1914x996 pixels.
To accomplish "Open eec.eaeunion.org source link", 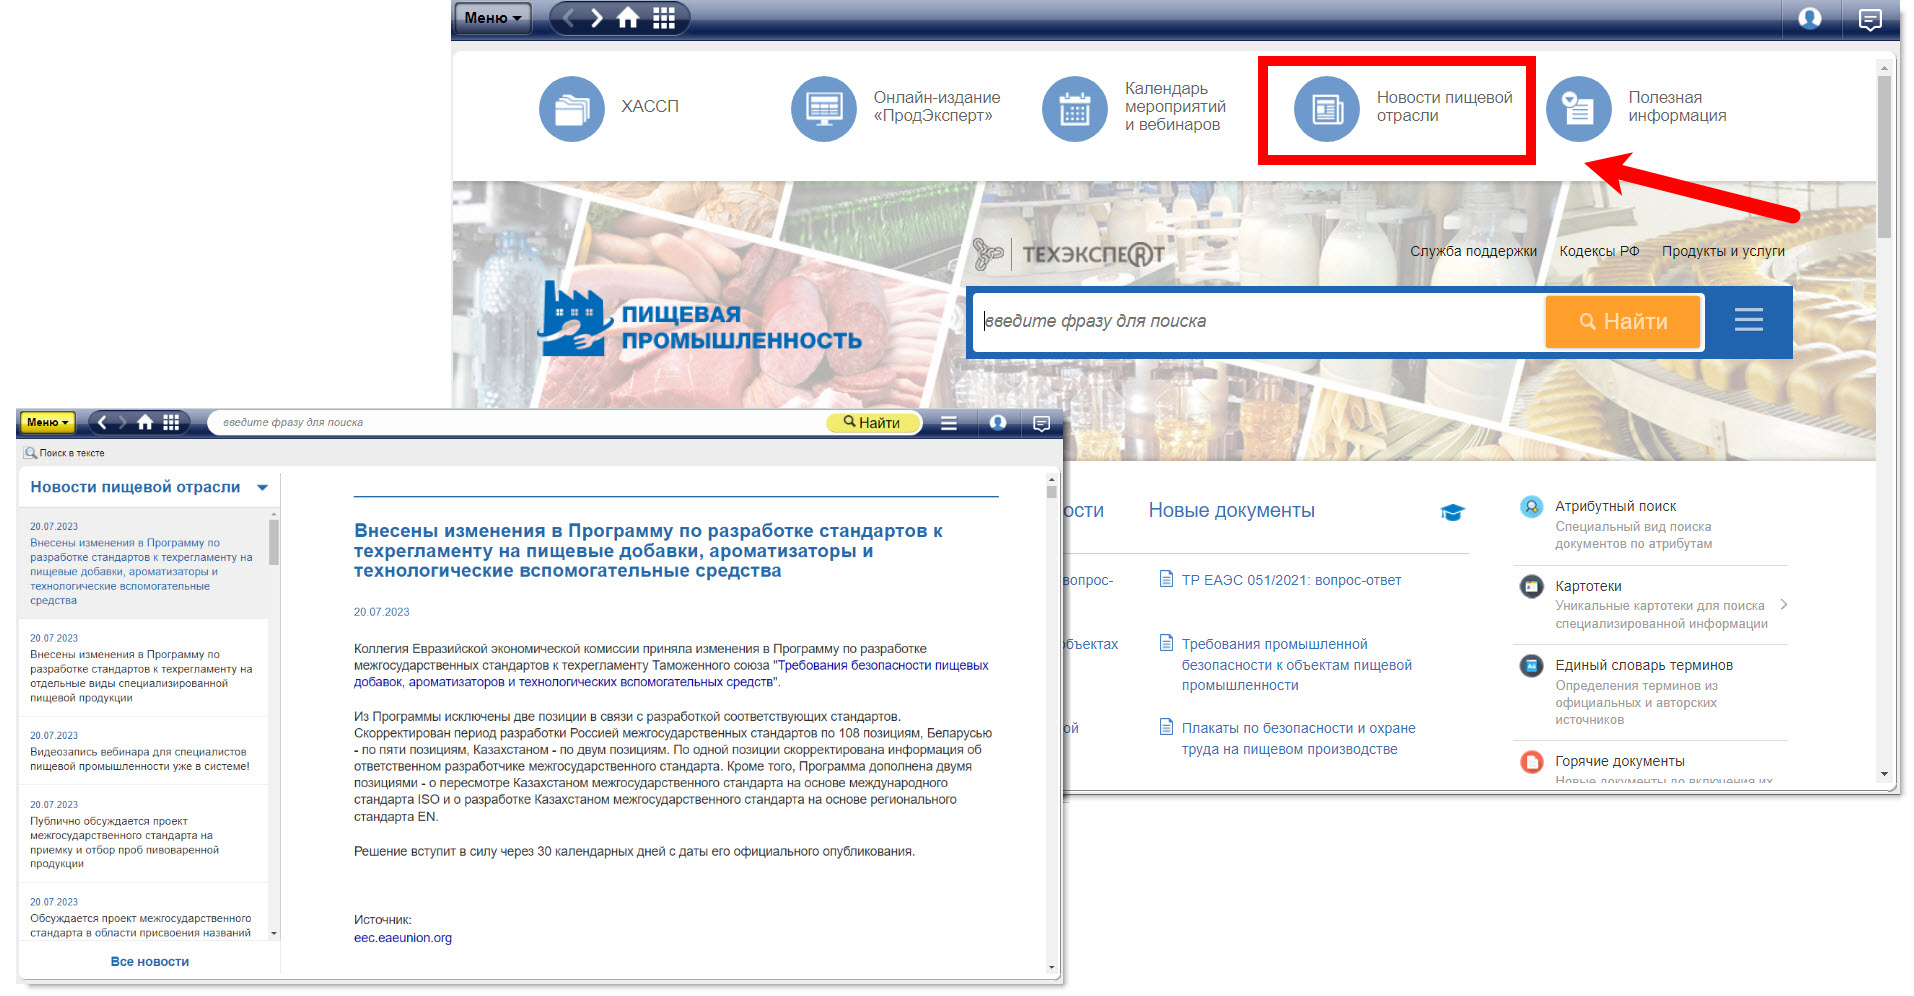I will pos(403,939).
